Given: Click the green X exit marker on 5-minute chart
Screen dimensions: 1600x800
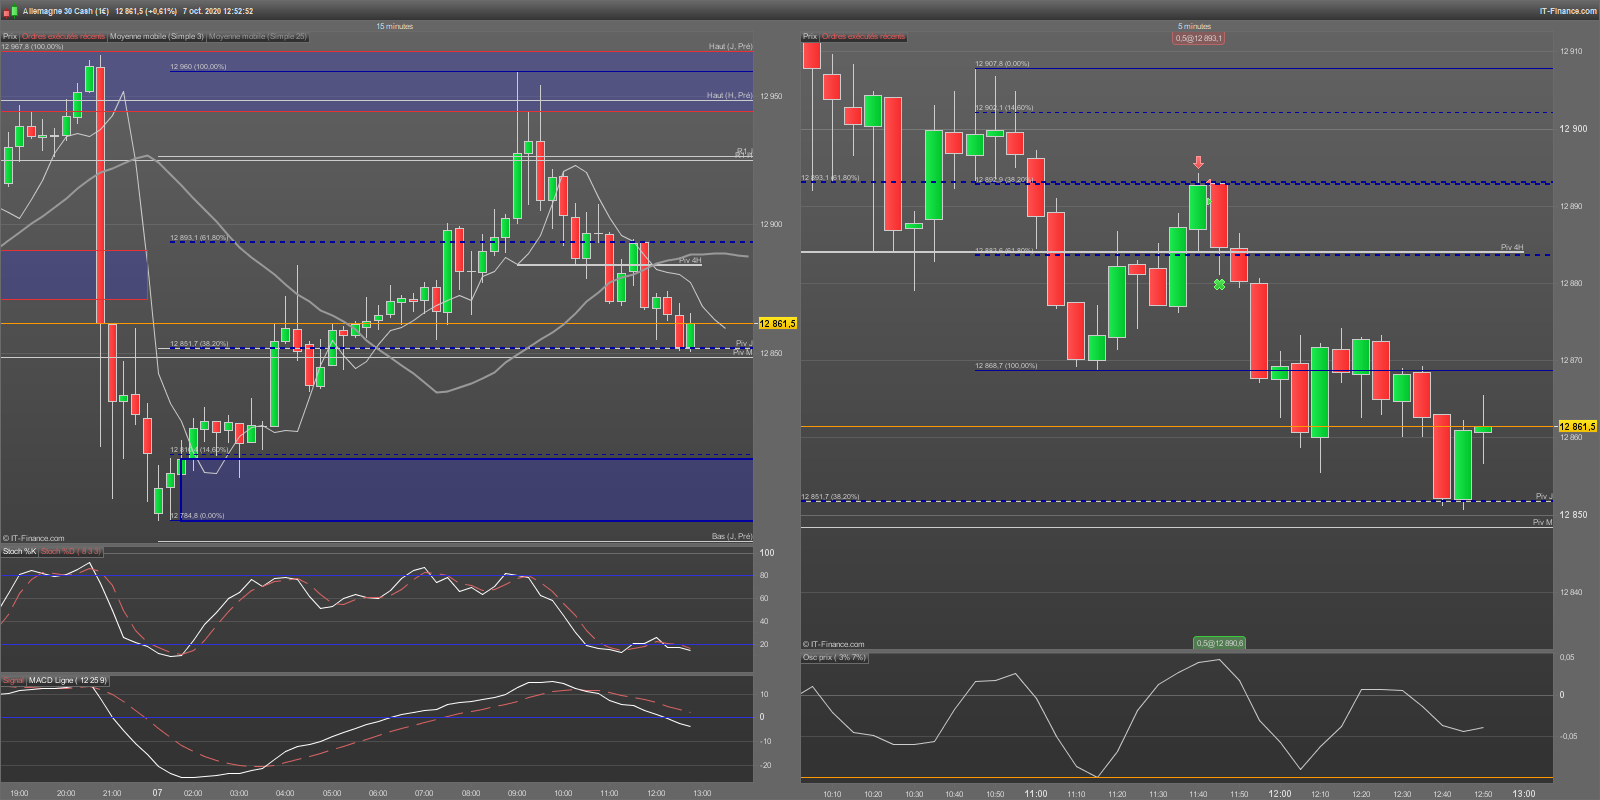Looking at the screenshot, I should [1219, 285].
